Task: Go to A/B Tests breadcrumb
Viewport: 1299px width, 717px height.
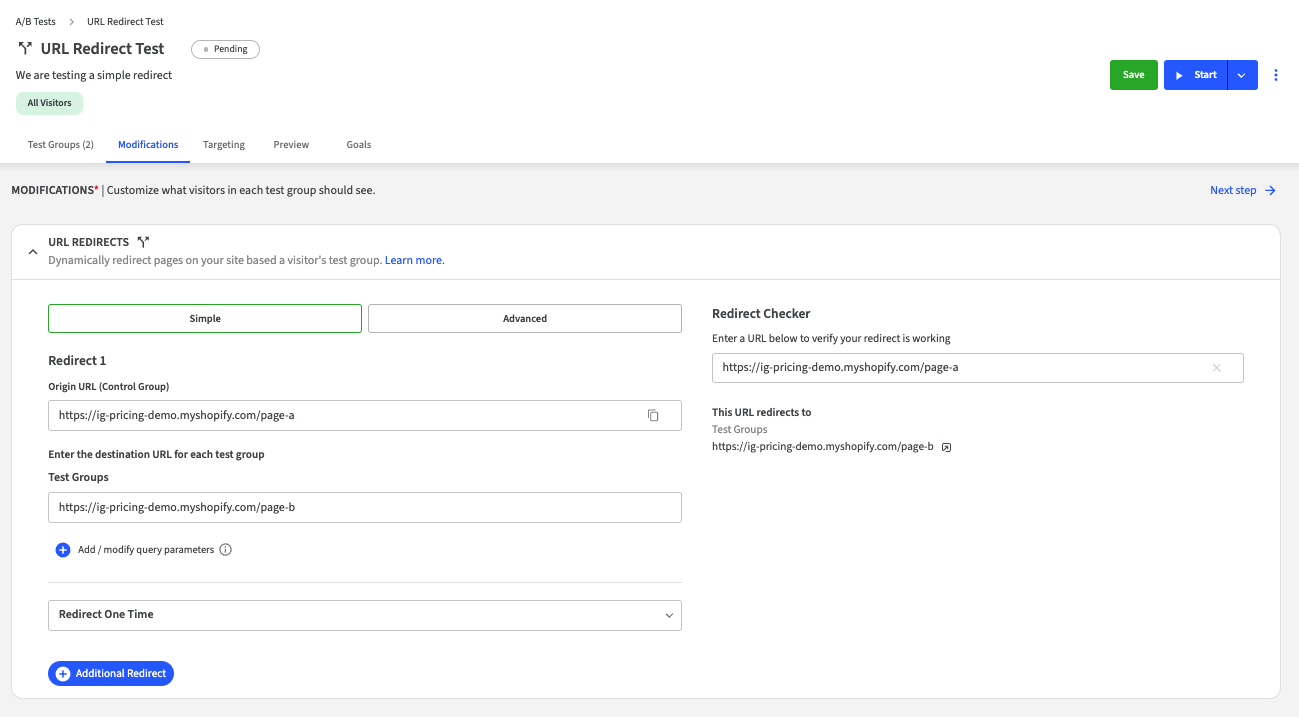Action: (36, 21)
